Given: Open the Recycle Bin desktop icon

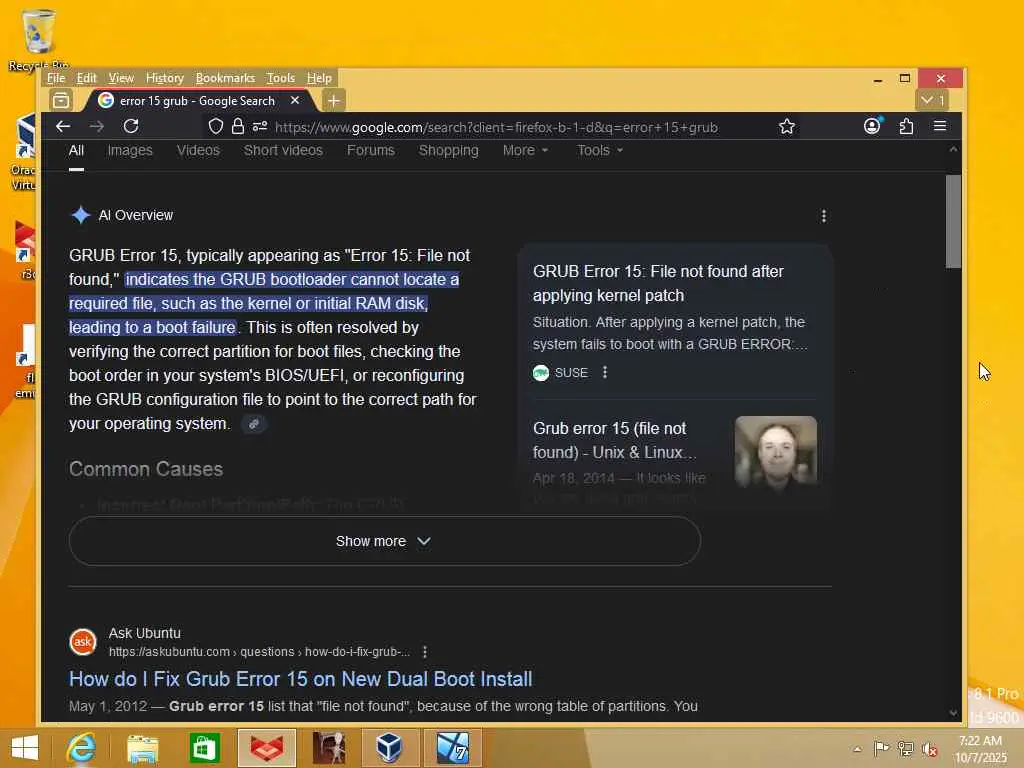Looking at the screenshot, I should point(39,39).
